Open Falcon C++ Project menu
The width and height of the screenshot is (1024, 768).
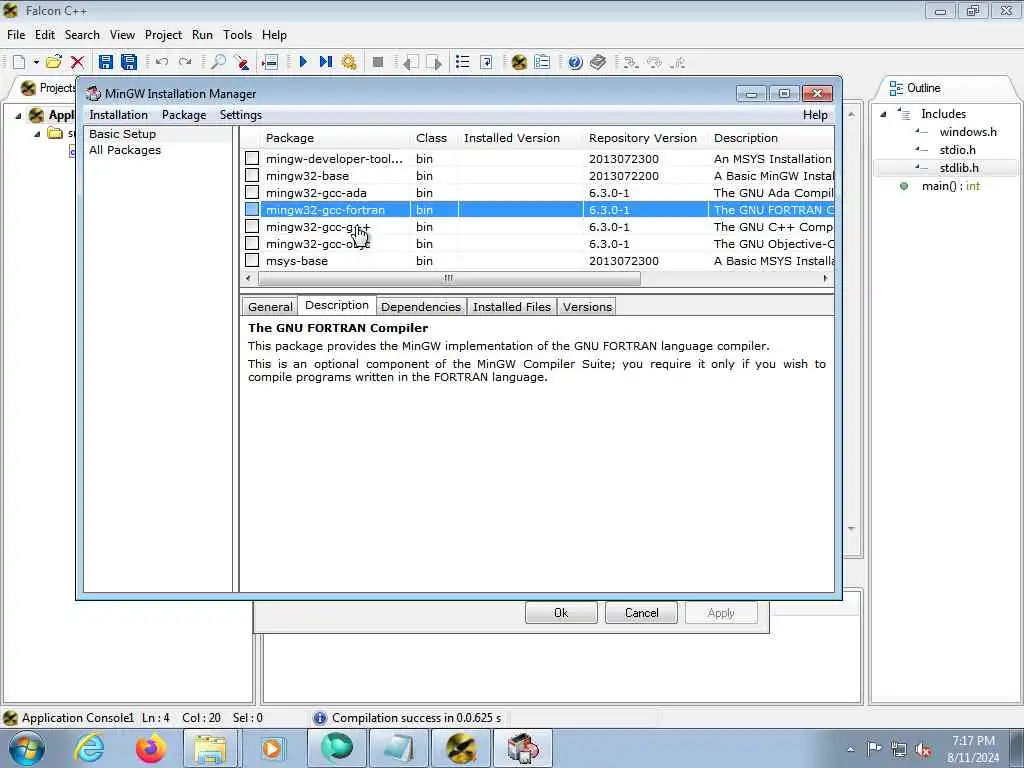(163, 35)
